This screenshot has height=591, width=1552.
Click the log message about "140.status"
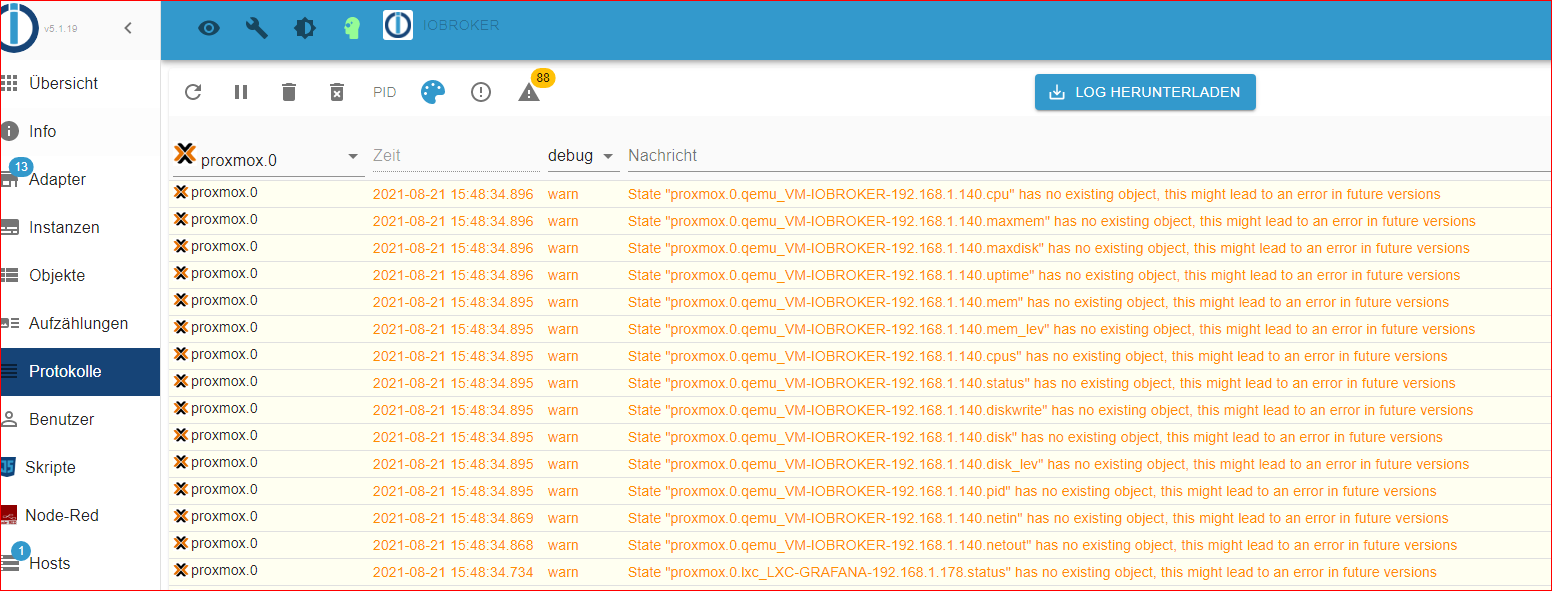(1042, 383)
